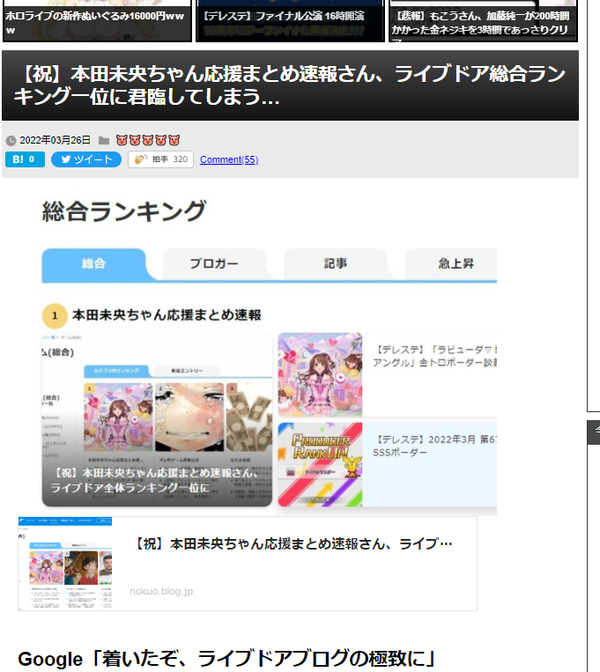Click the nokuo.blog.jp domain text
Image resolution: width=600 pixels, height=672 pixels.
point(161,591)
